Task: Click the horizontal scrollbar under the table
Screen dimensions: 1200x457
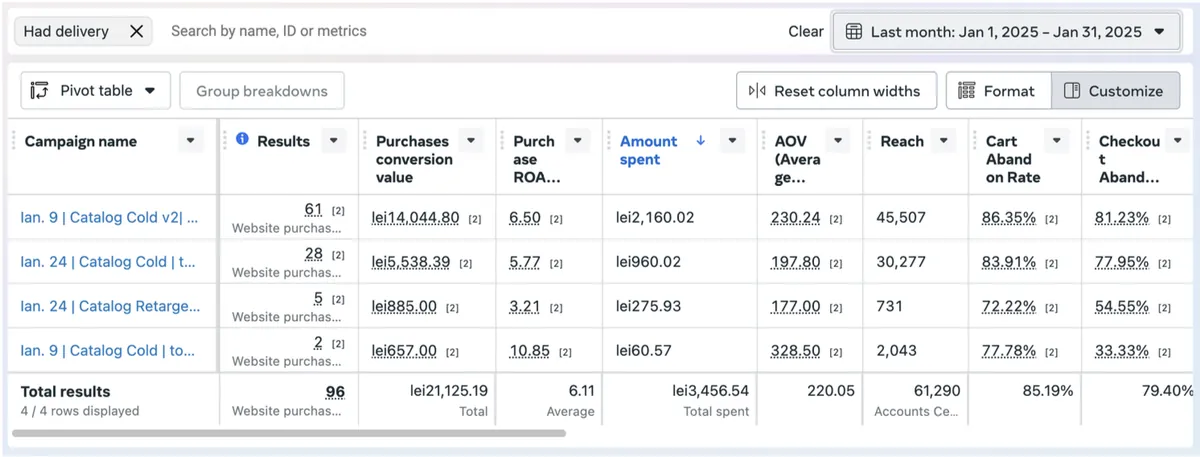Action: click(289, 433)
